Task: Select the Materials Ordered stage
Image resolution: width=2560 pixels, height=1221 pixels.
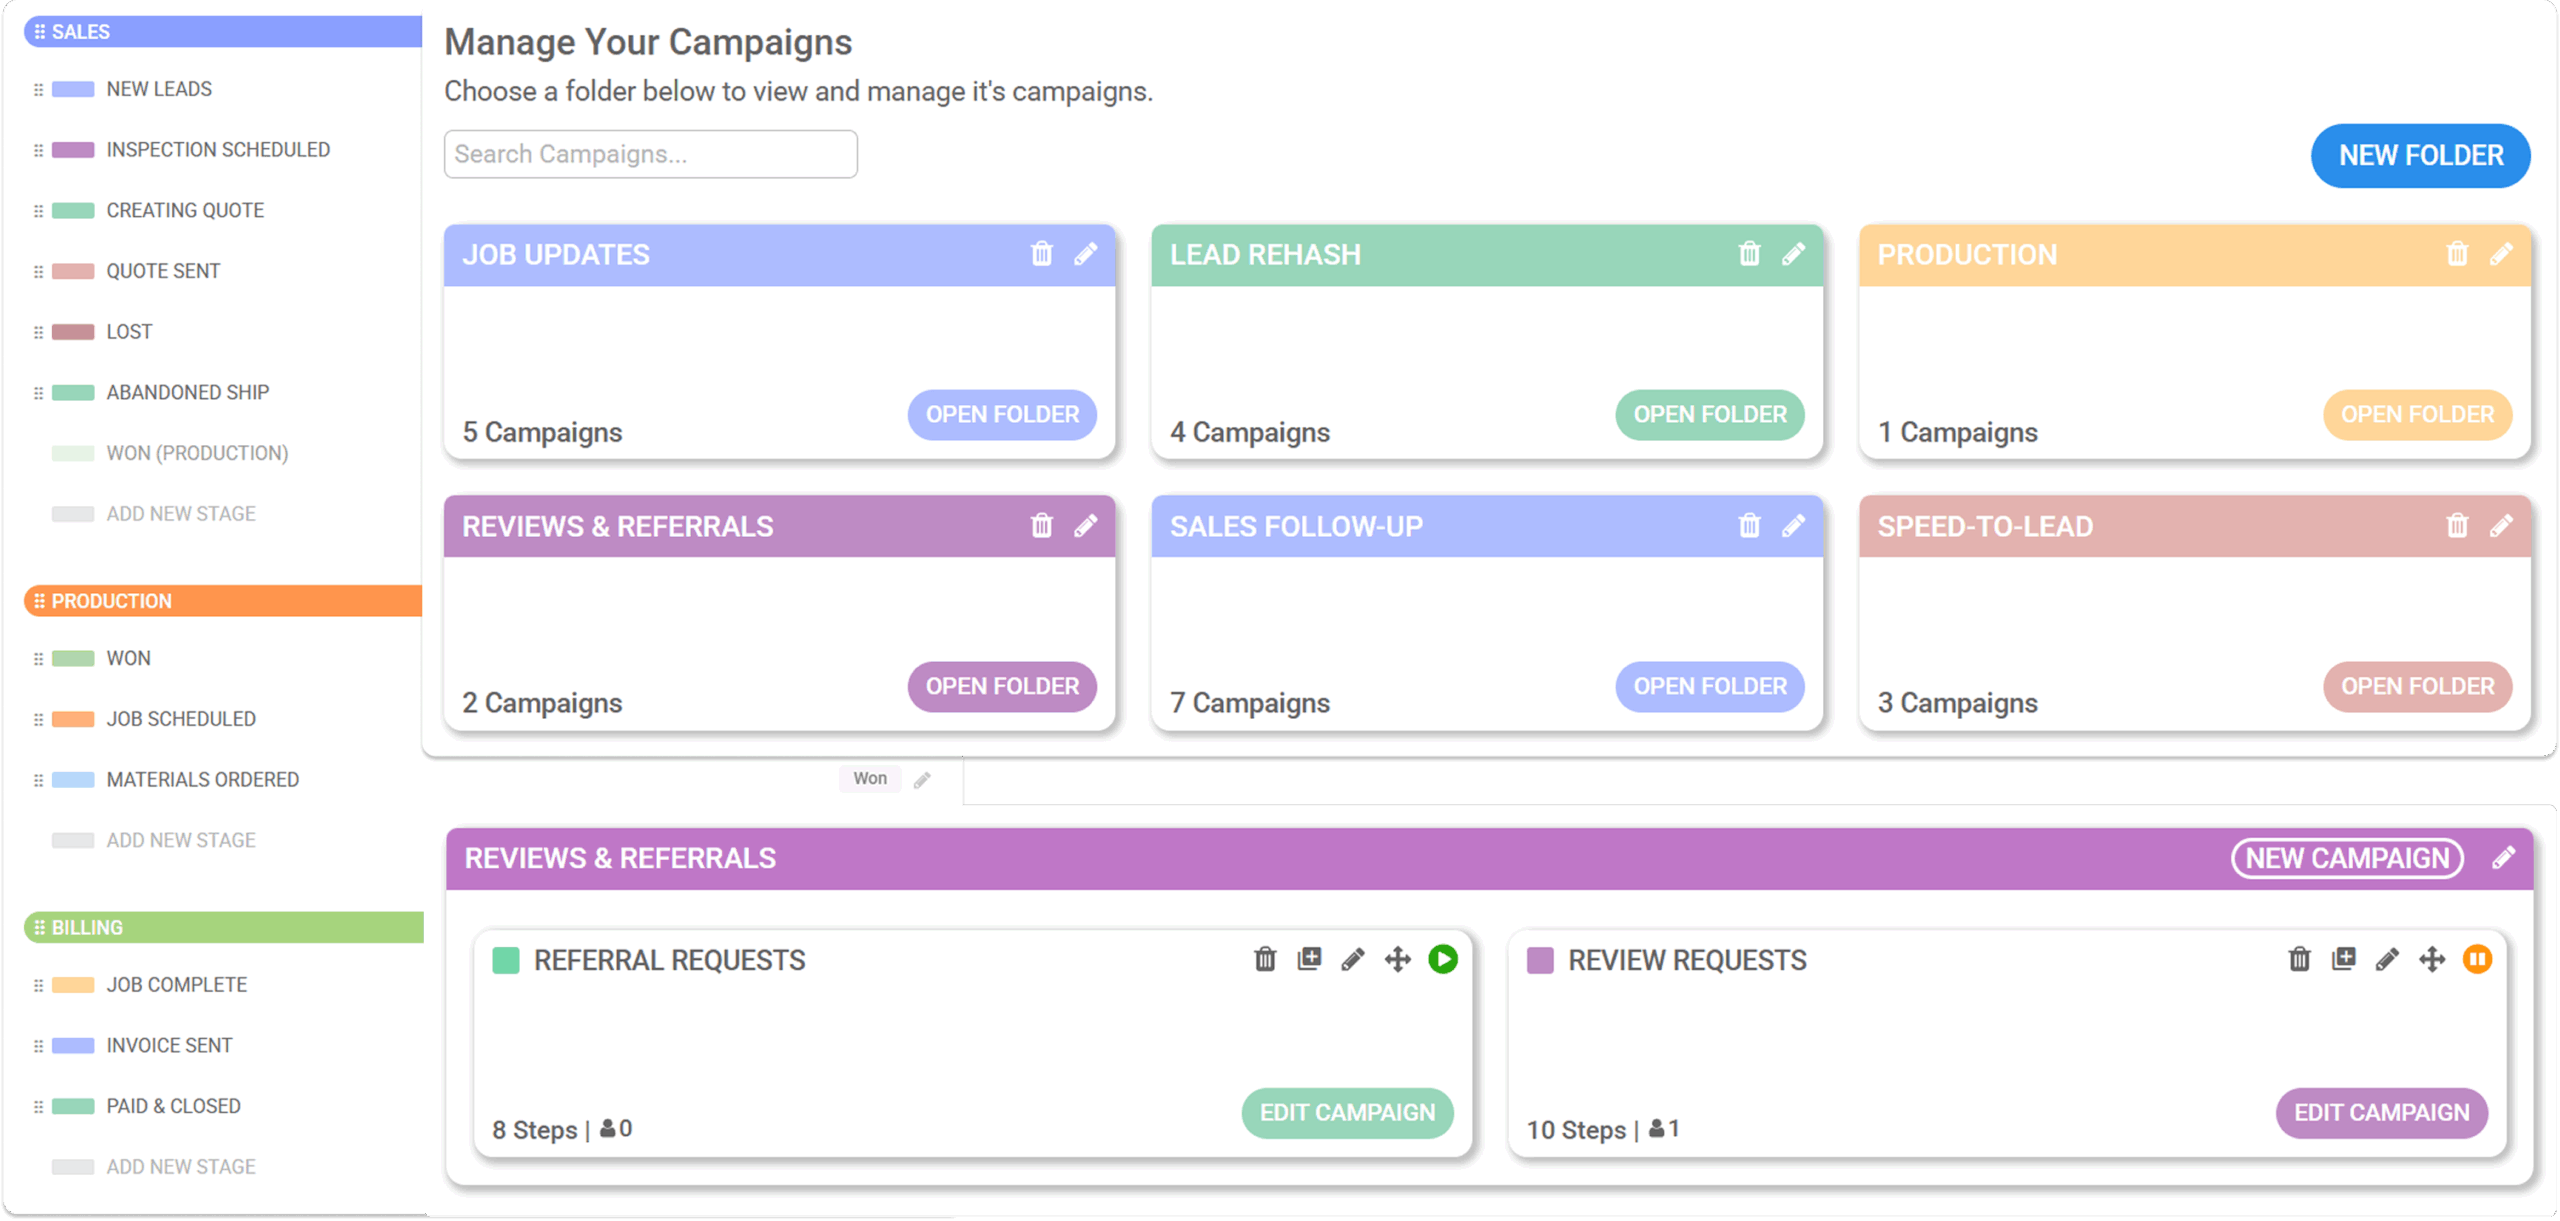Action: tap(202, 780)
